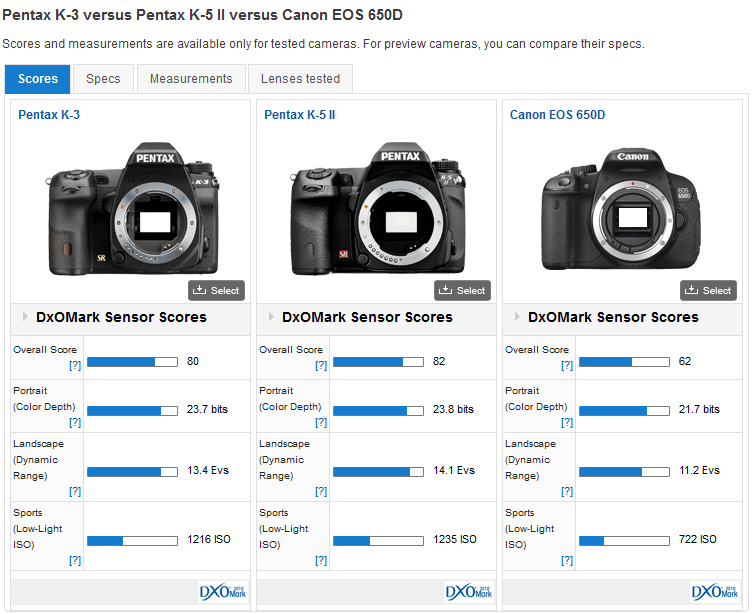Click the 1216 ISO value

coord(208,539)
